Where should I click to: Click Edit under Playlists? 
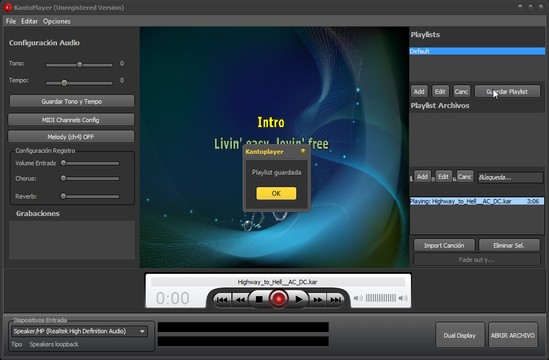[x=440, y=91]
